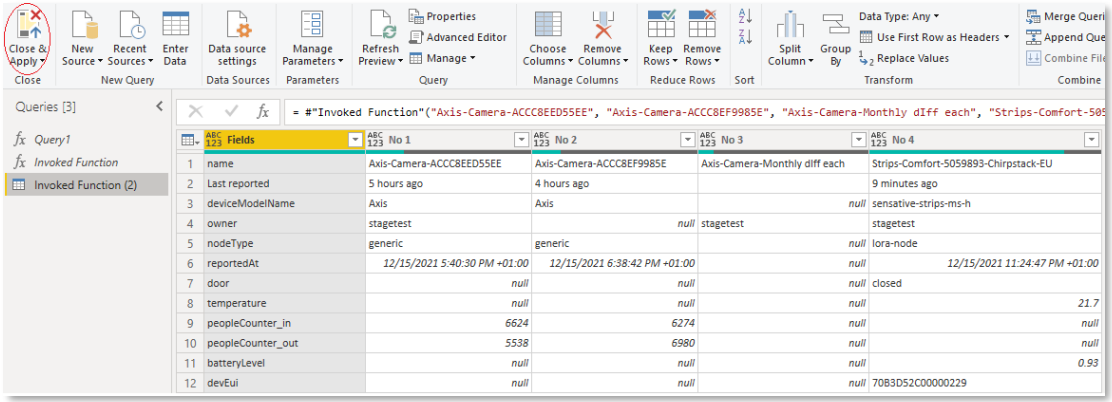Click the 5 hours ago cell
Viewport: 1112px width, 402px height.
click(x=448, y=184)
